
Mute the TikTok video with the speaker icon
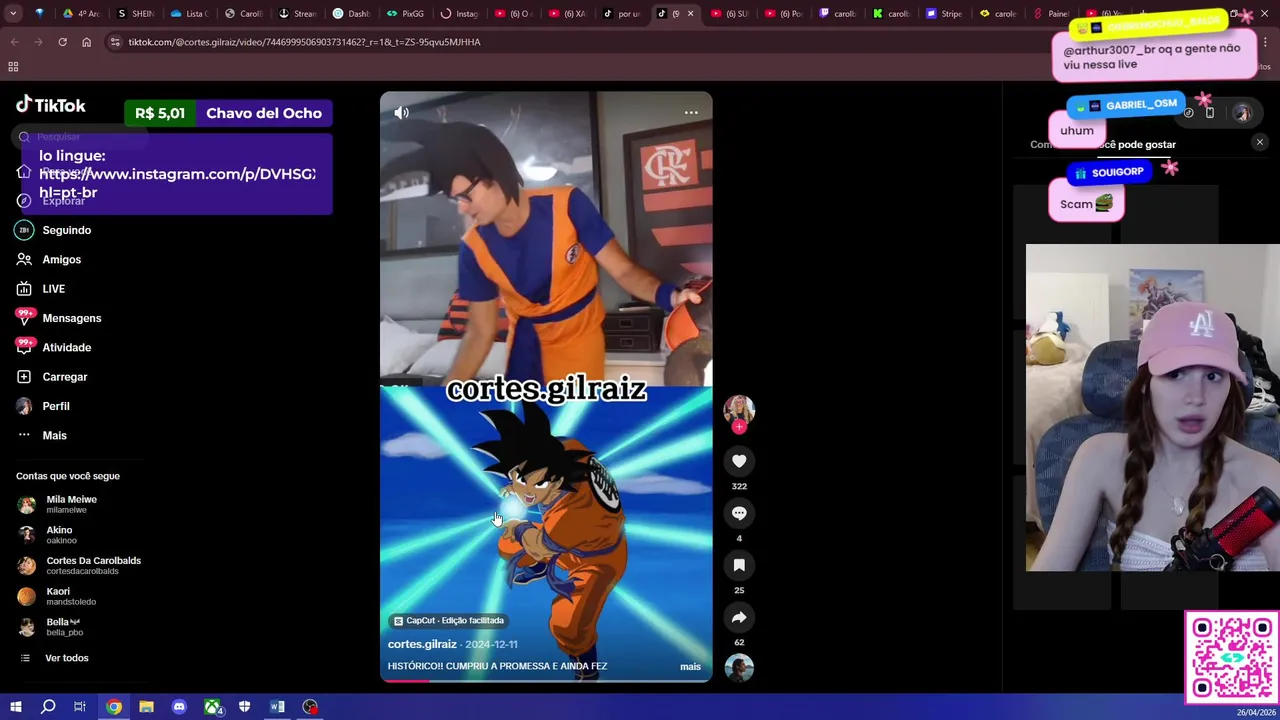point(401,113)
